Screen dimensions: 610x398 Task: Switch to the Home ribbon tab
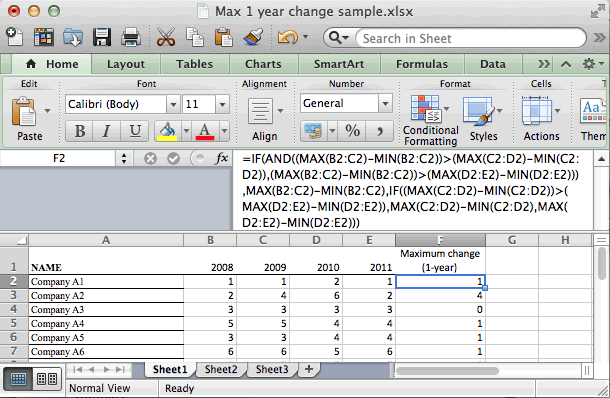point(52,64)
